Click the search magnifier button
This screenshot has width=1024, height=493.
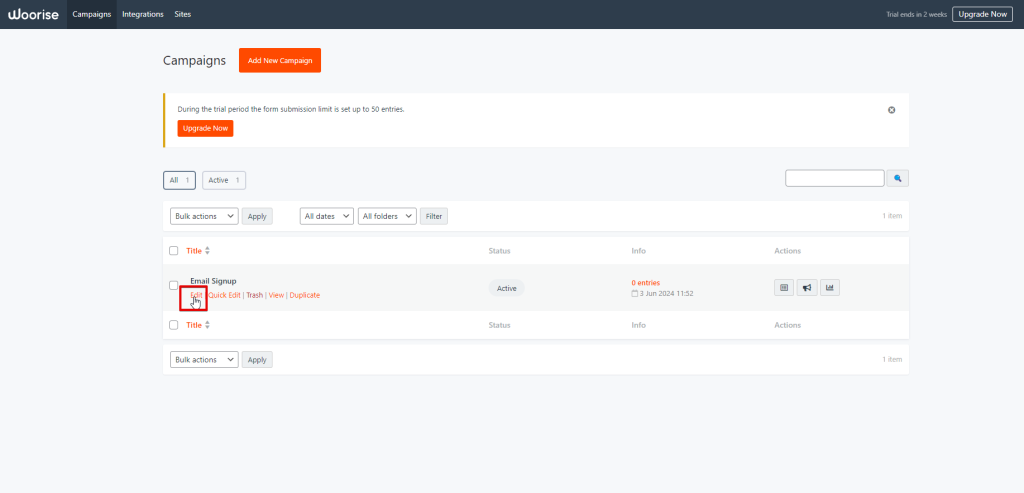click(898, 178)
